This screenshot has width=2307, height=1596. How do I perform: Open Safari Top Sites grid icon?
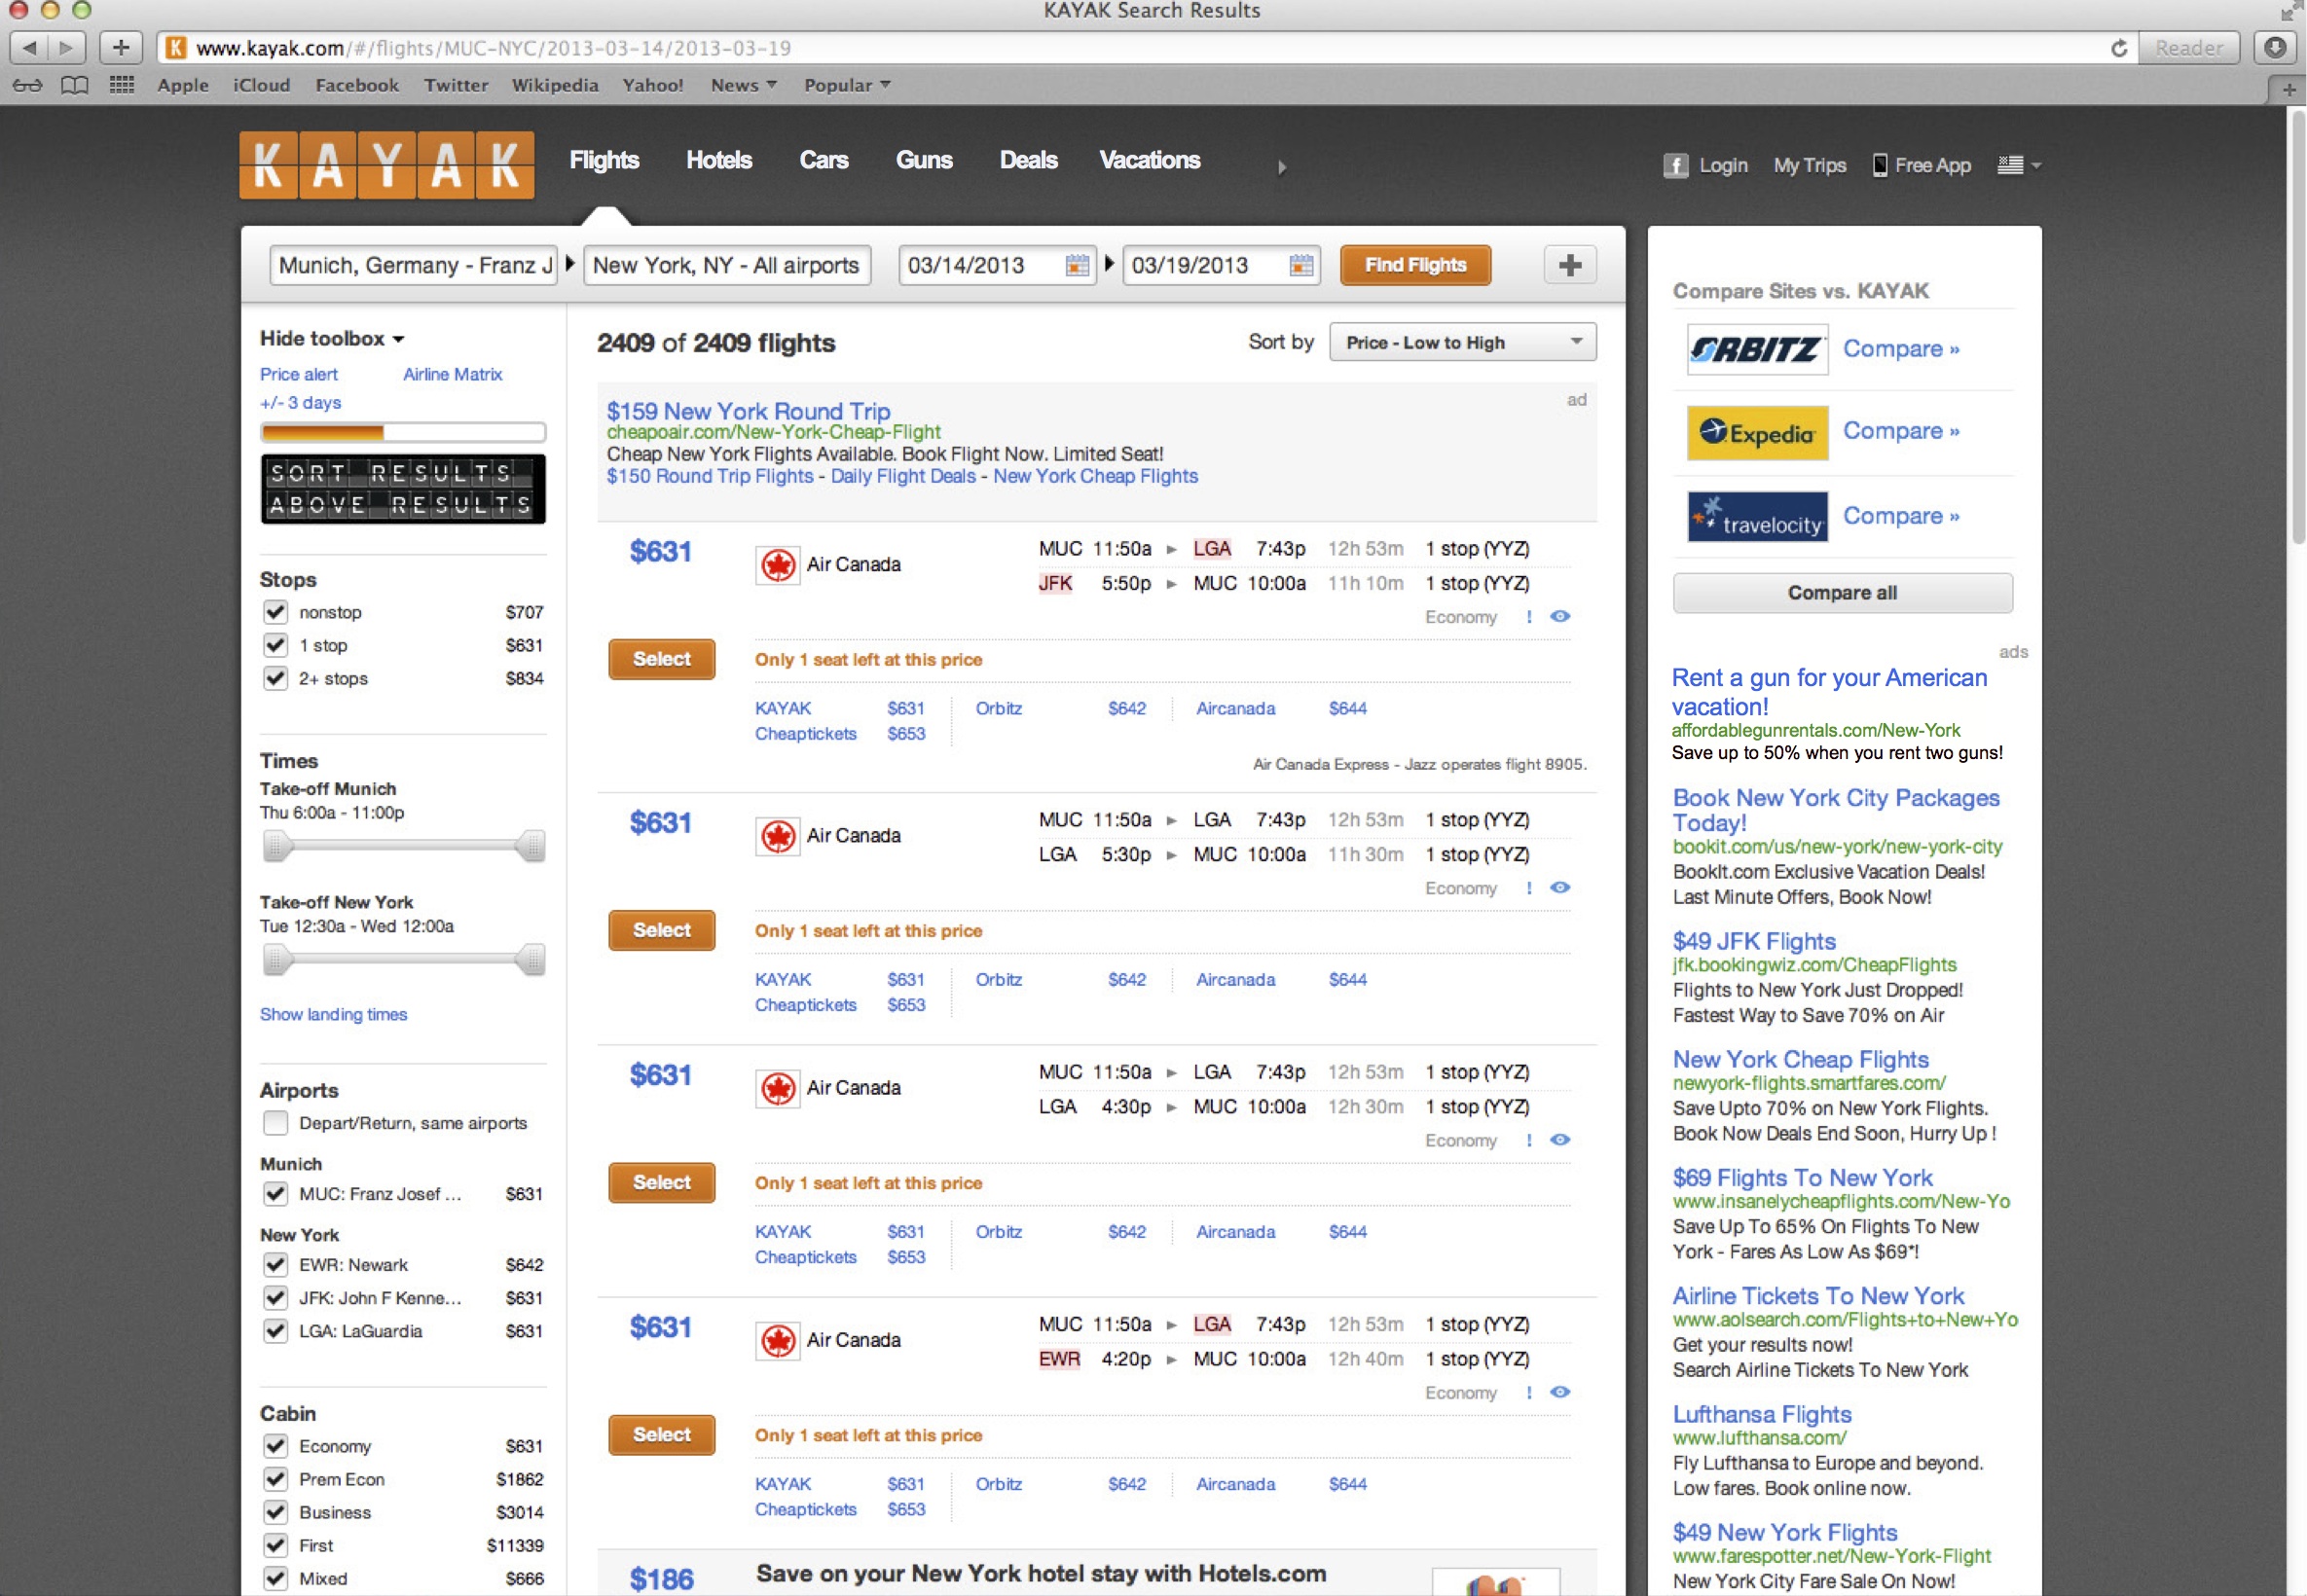coord(121,85)
